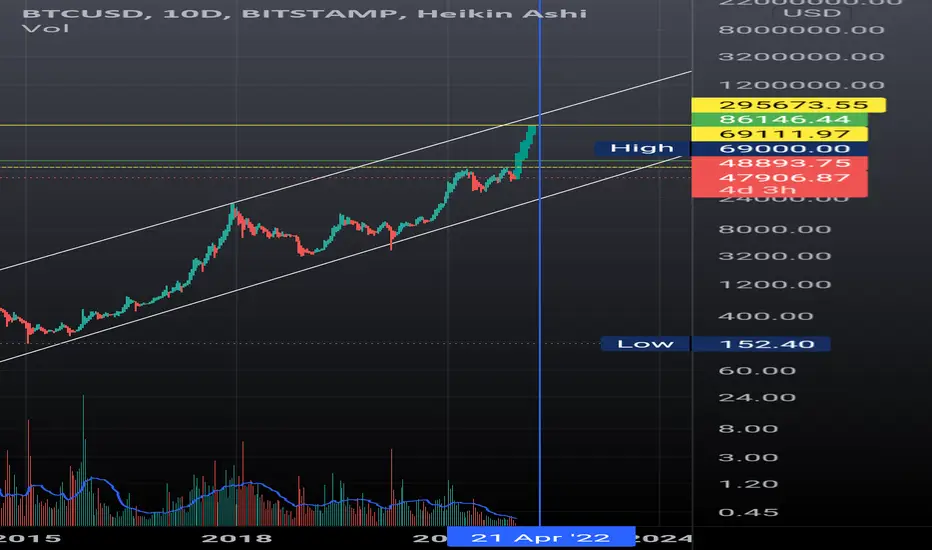932x550 pixels.
Task: Click the 3200000.00 price axis label
Action: coord(801,56)
